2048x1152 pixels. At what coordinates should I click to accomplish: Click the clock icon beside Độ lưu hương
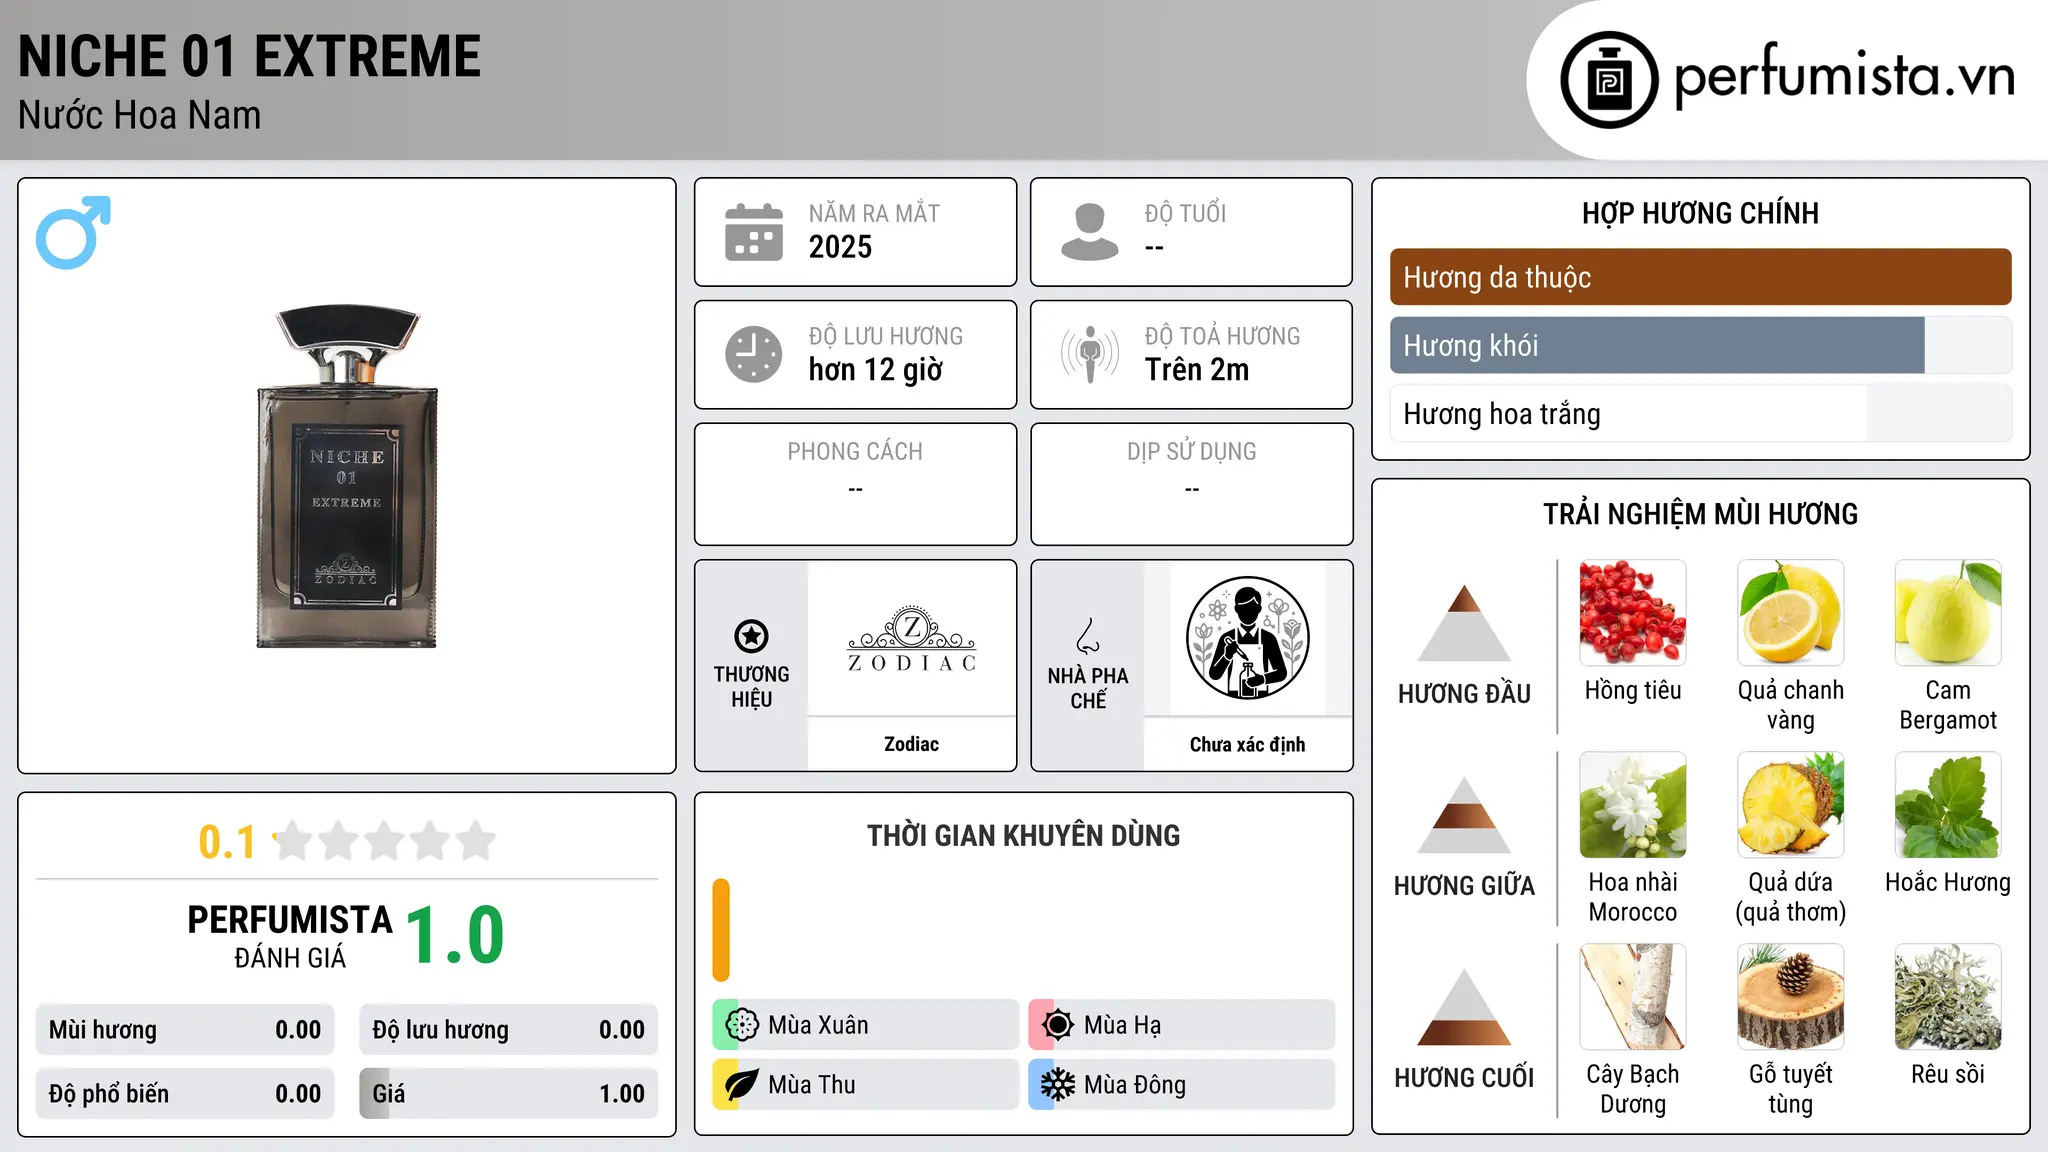pos(754,354)
